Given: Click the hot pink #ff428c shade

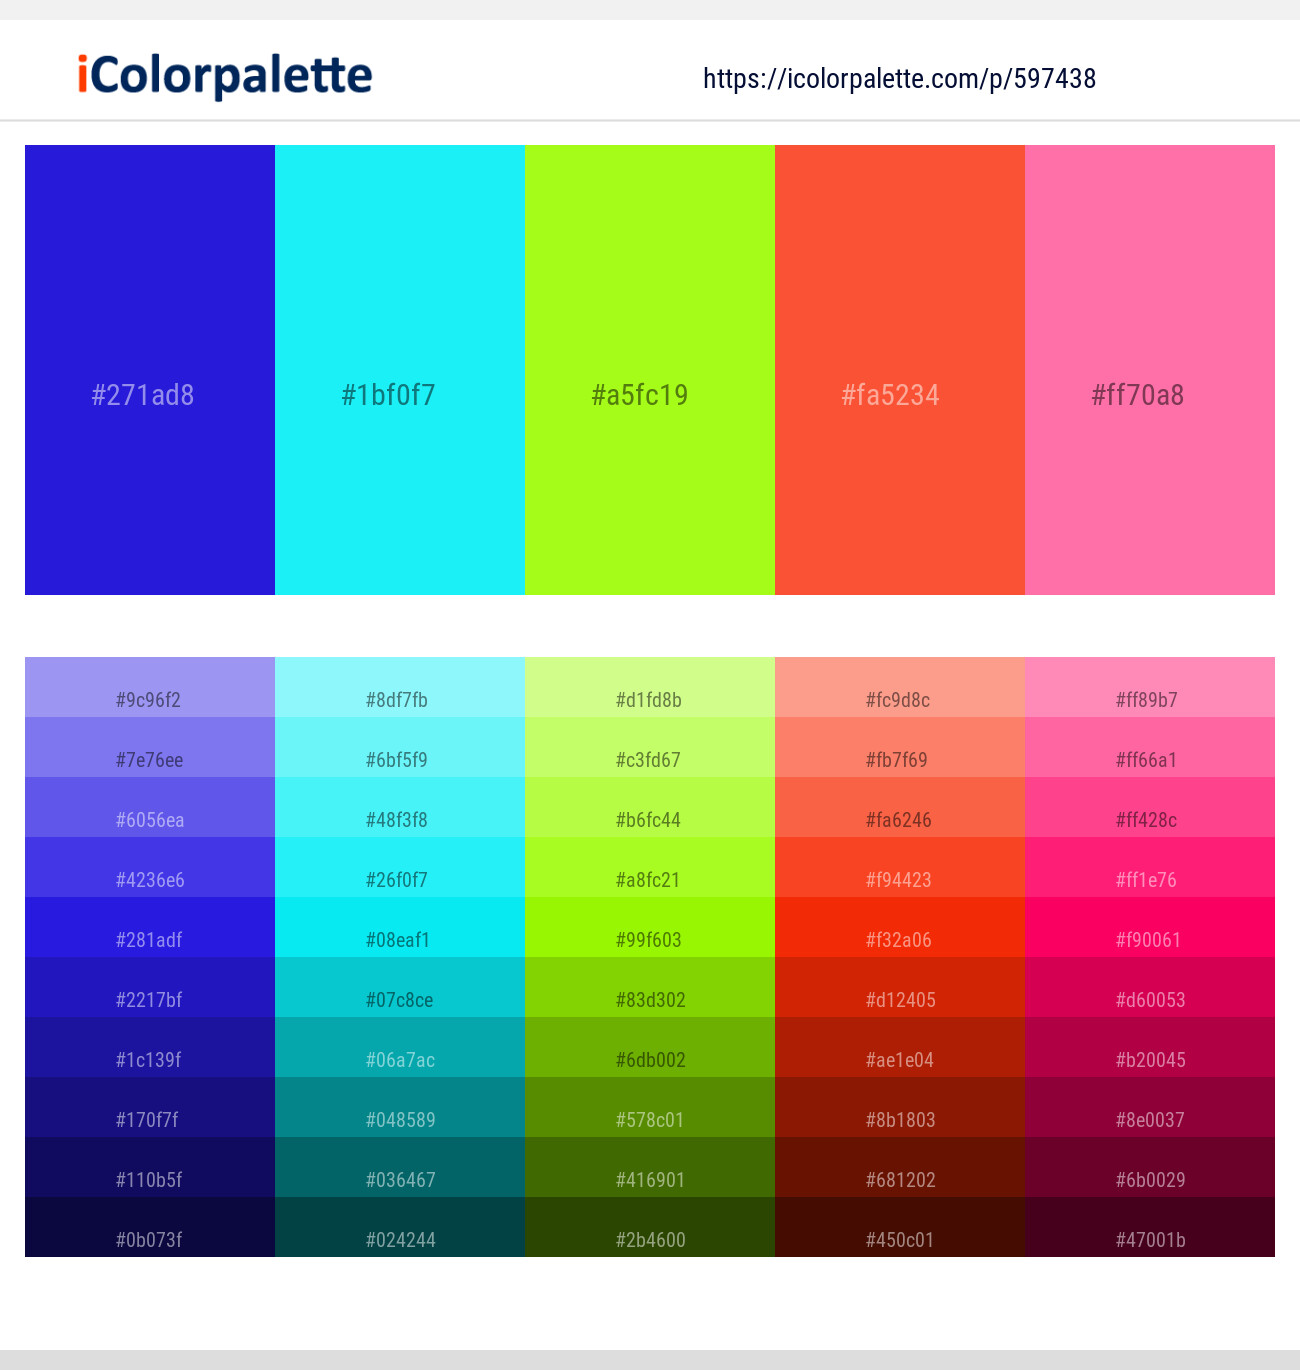Looking at the screenshot, I should pyautogui.click(x=1150, y=807).
